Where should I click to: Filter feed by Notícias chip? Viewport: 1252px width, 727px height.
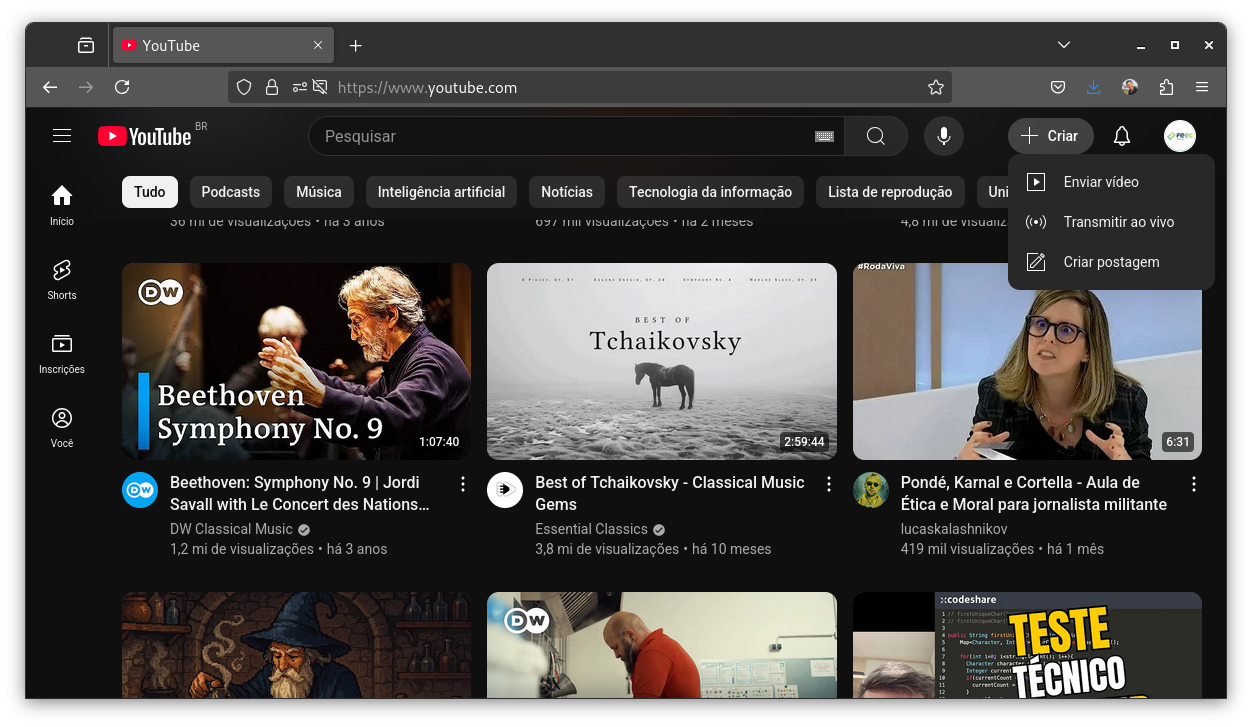567,192
